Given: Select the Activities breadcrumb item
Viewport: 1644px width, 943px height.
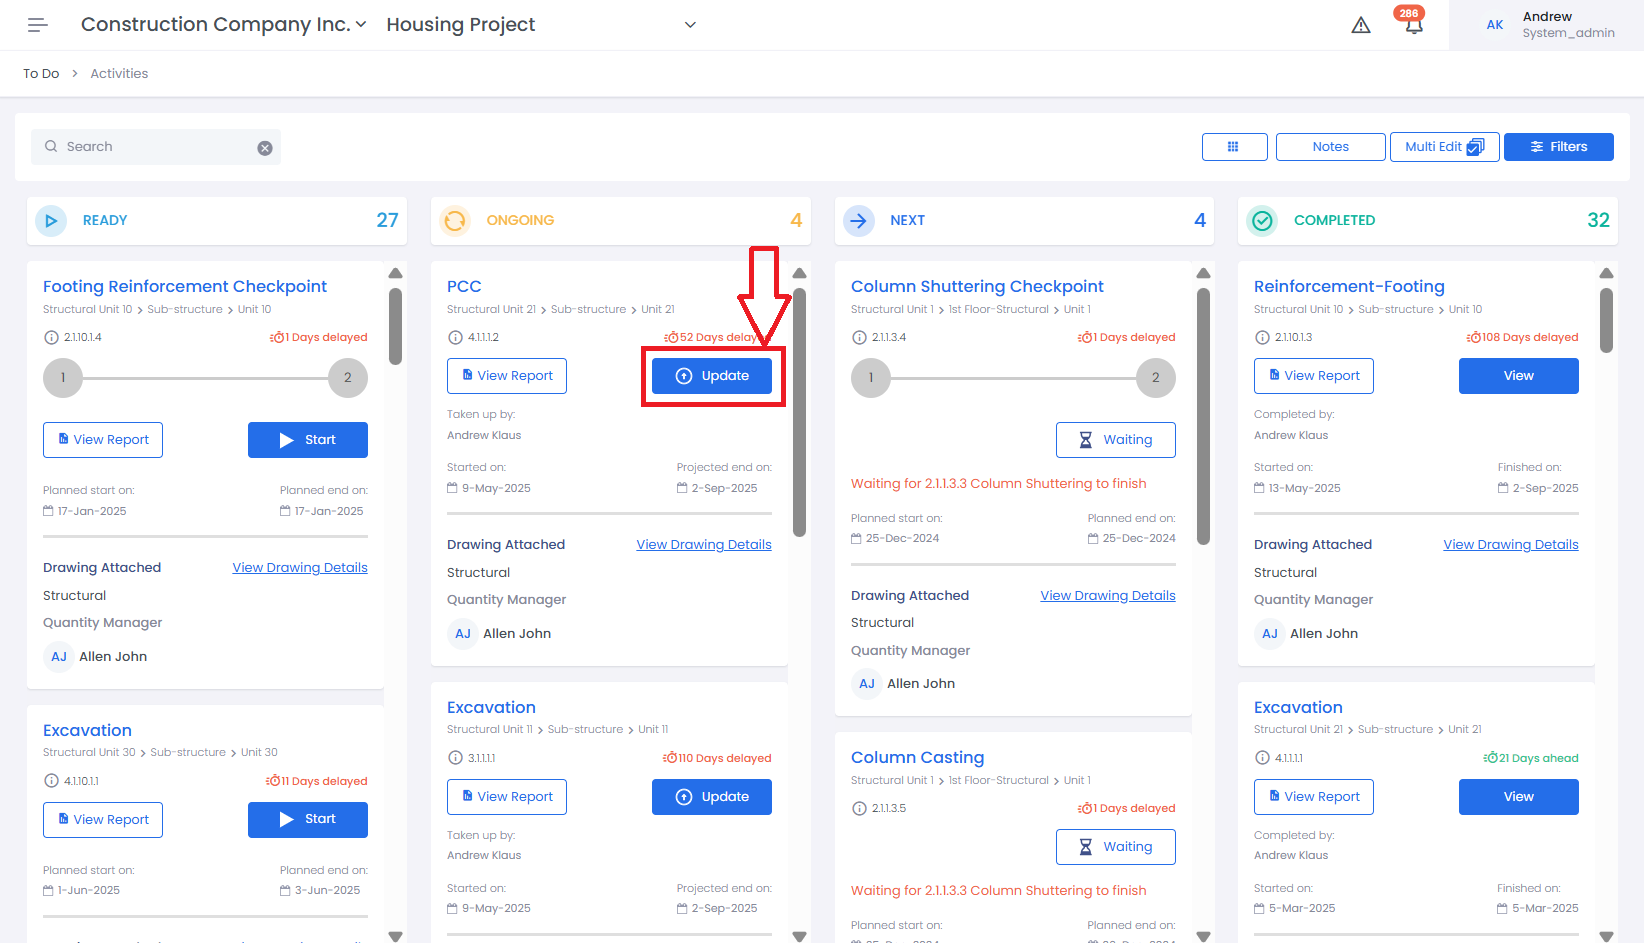Looking at the screenshot, I should (x=119, y=74).
